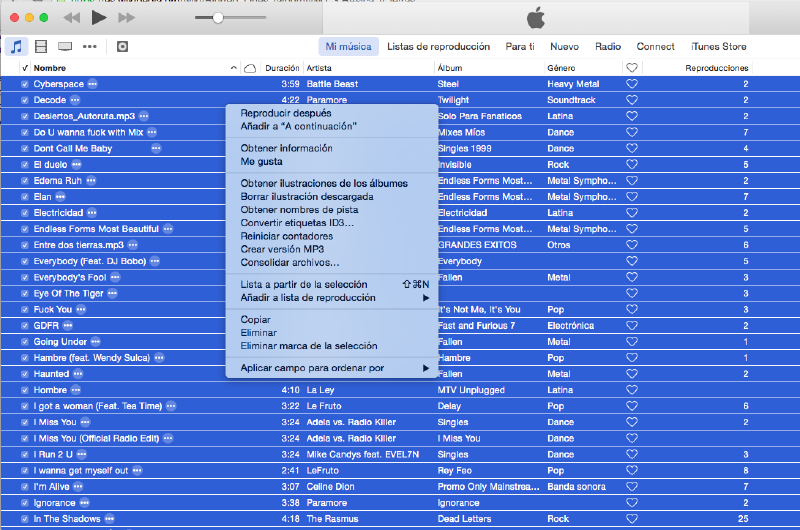Open the 'iTunes Store' tab

[x=718, y=46]
